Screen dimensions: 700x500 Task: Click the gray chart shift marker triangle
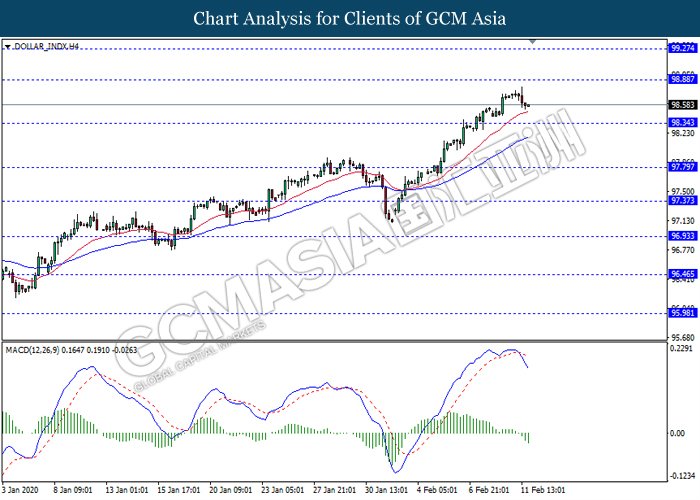click(533, 43)
